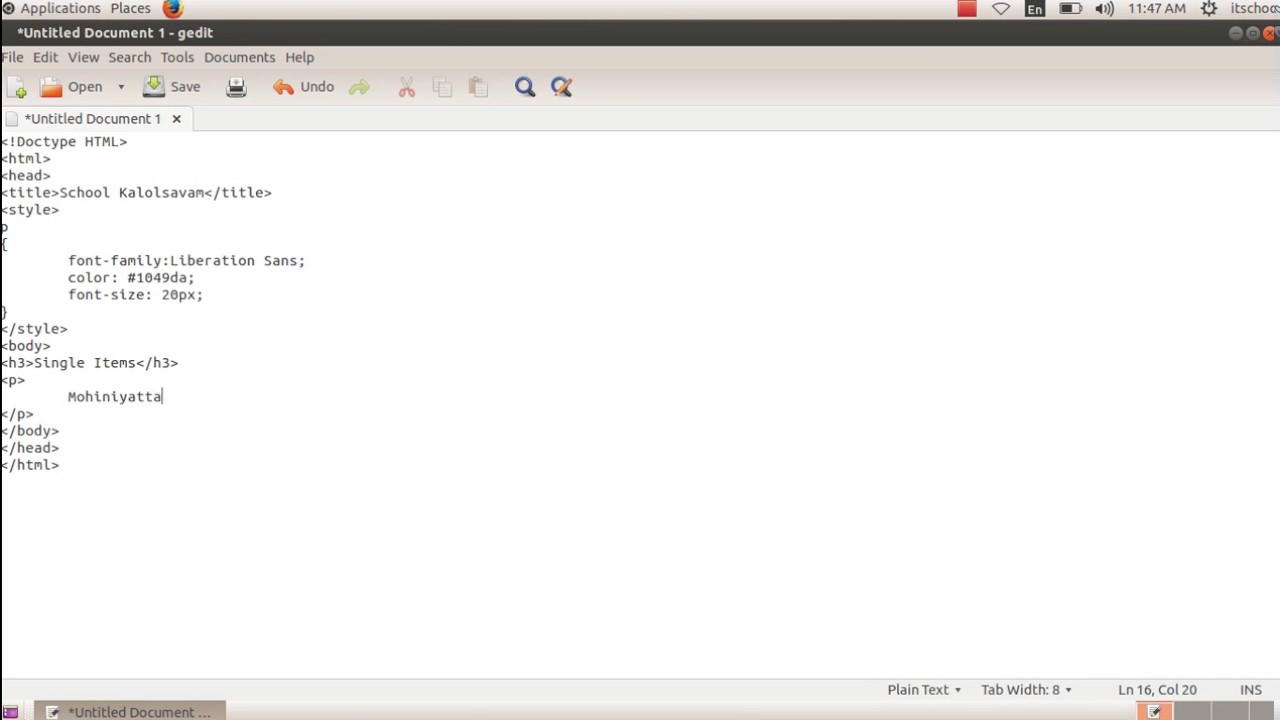Viewport: 1280px width, 720px height.
Task: Open the Places menu in top panel
Action: (x=130, y=8)
